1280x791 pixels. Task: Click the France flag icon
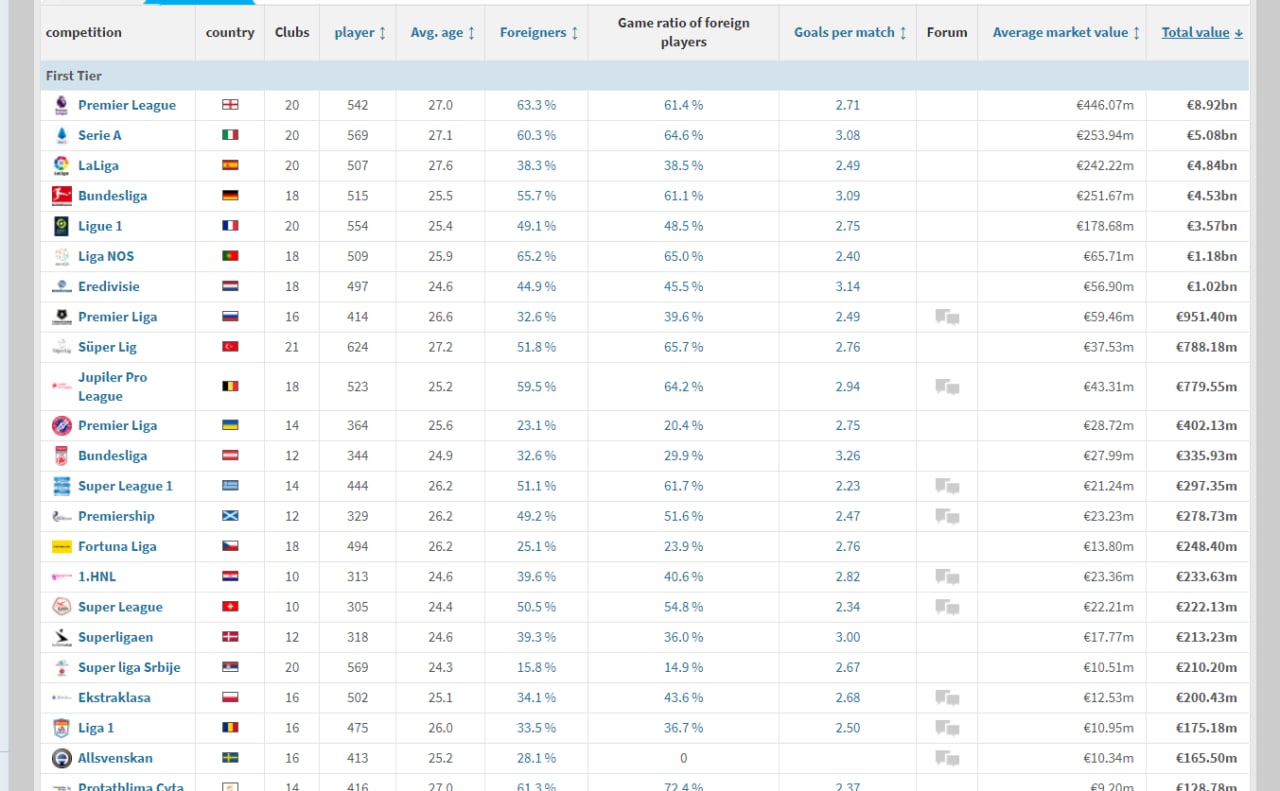230,226
